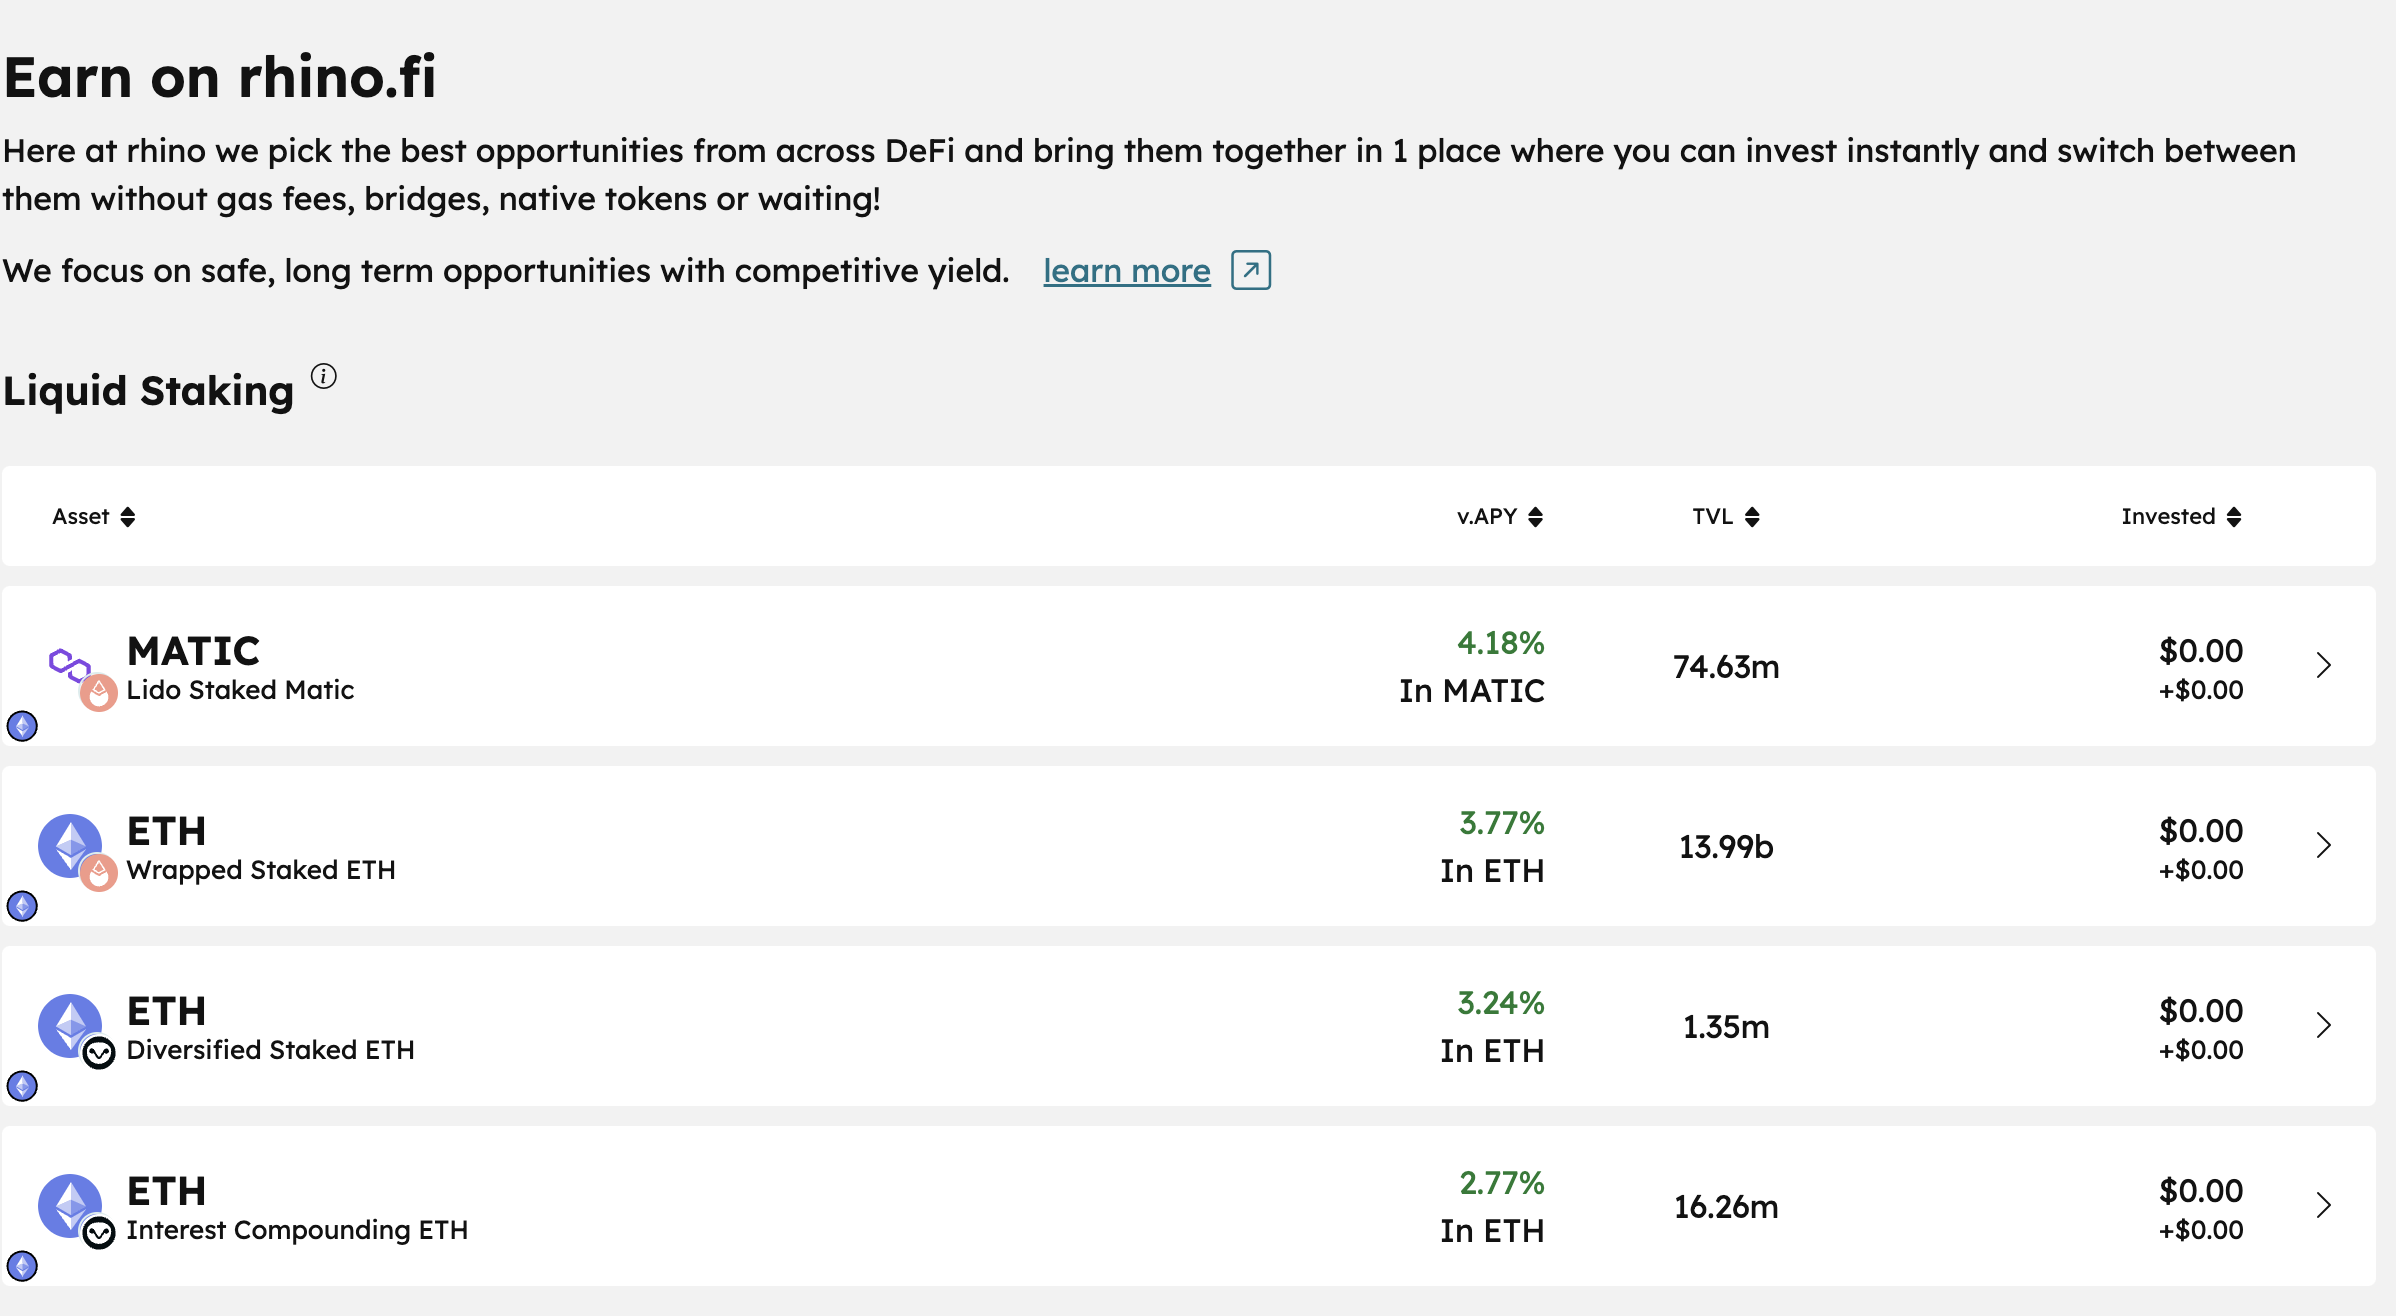Sort the table by Invested column

(x=2182, y=516)
